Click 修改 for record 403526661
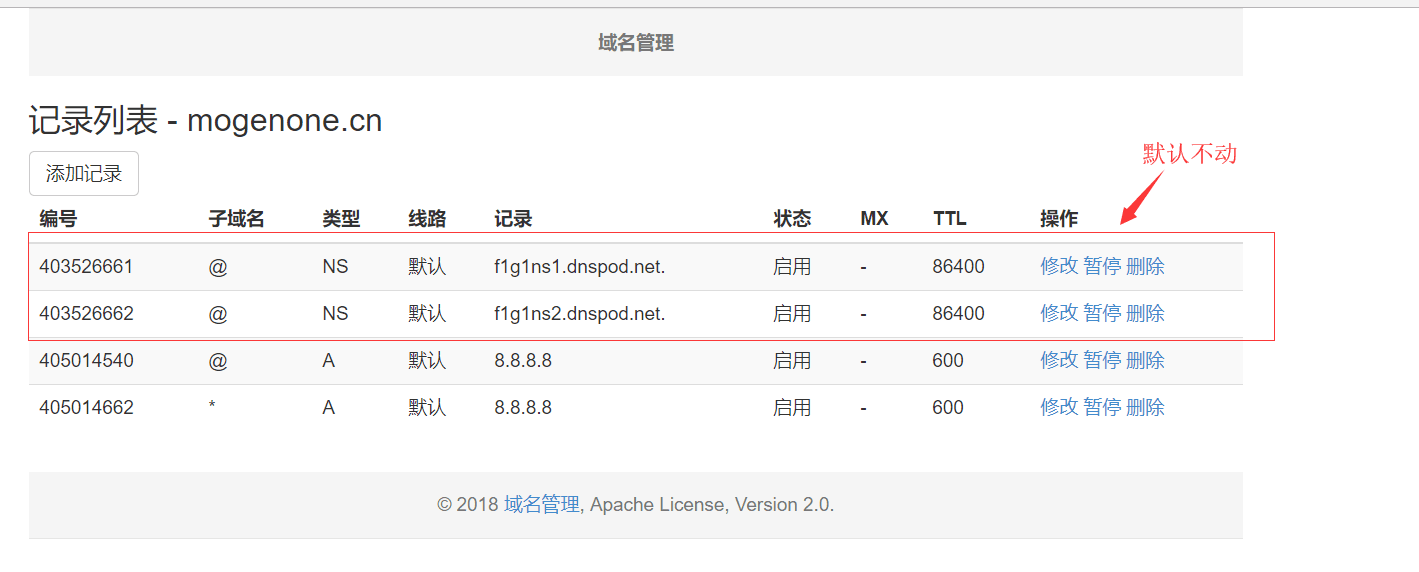The height and width of the screenshot is (572, 1419). click(x=1059, y=266)
